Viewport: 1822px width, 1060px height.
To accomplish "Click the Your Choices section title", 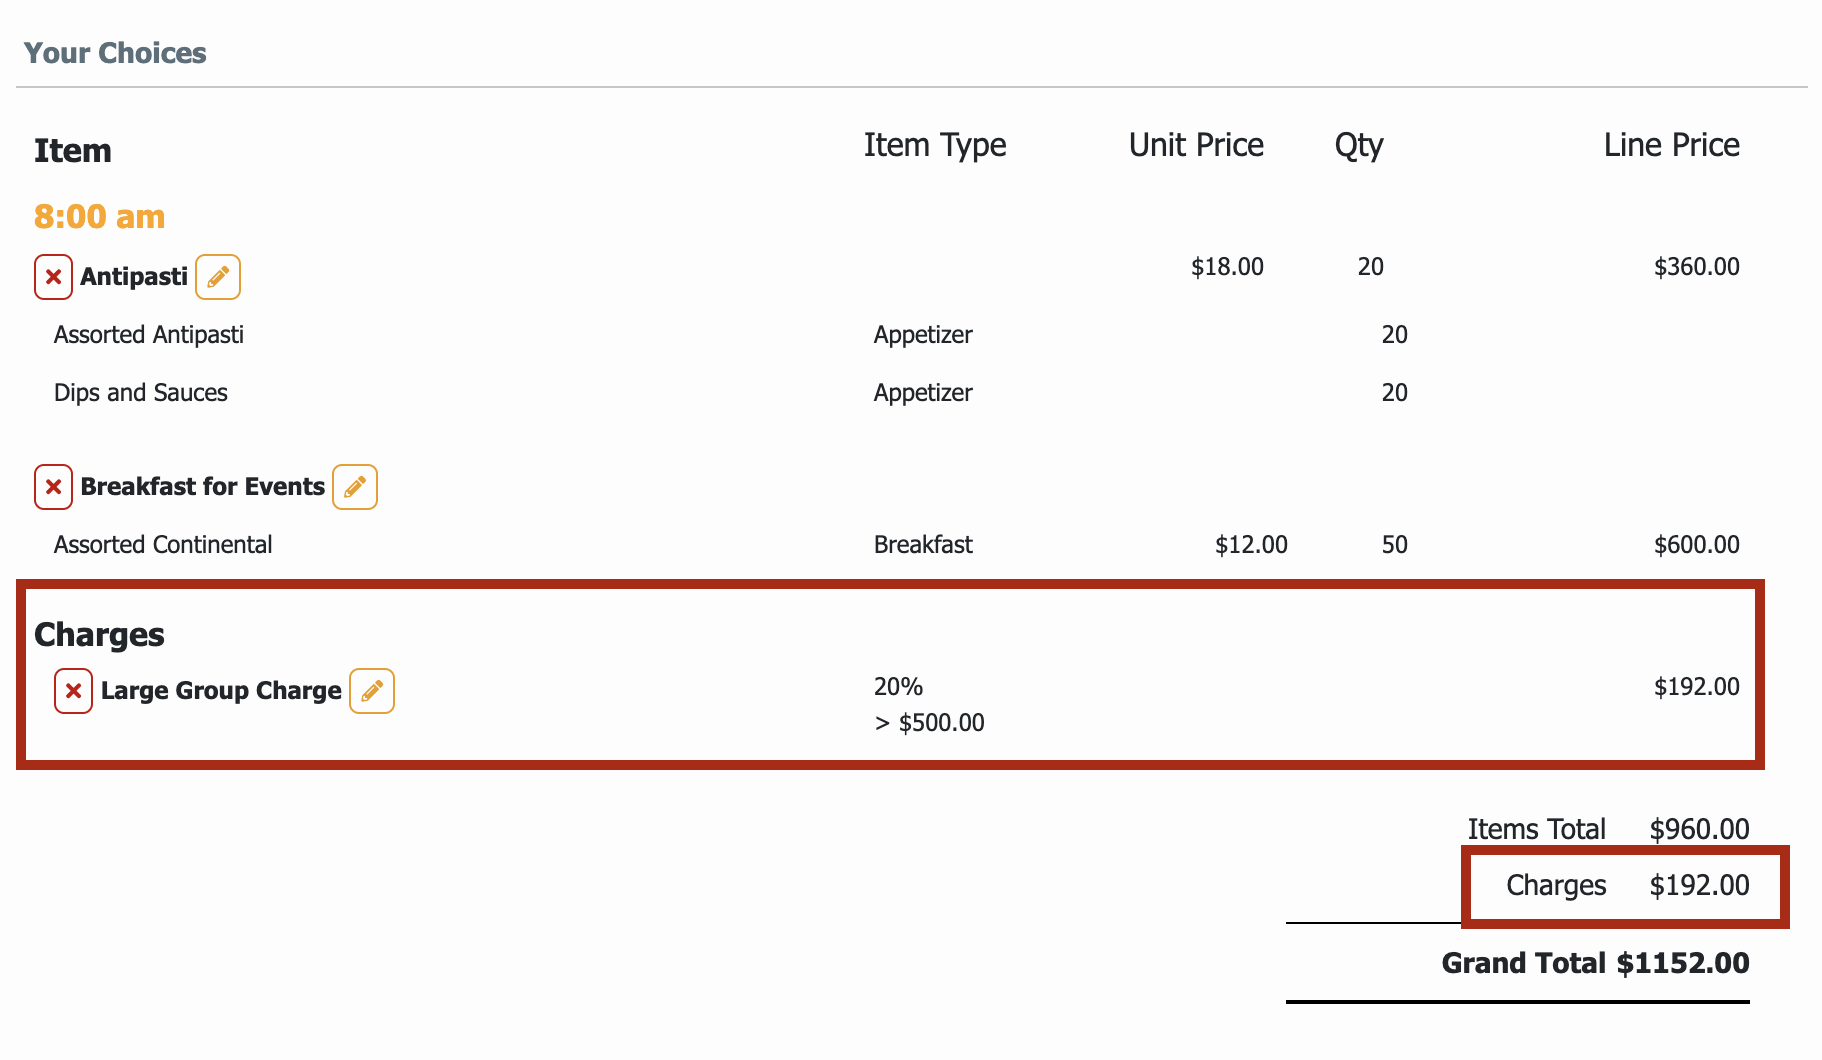I will (x=115, y=53).
